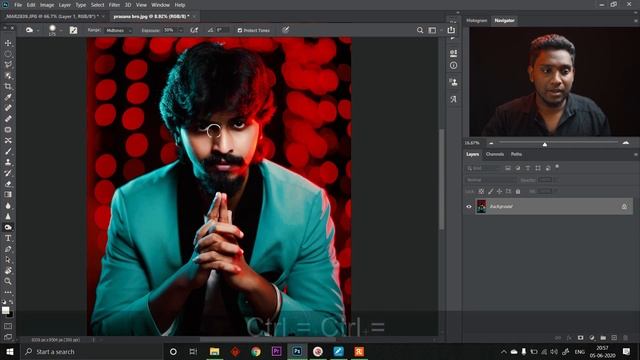Change screen mode icon at toolbox bottom
Screen dimensions: 640x360
coord(8,337)
